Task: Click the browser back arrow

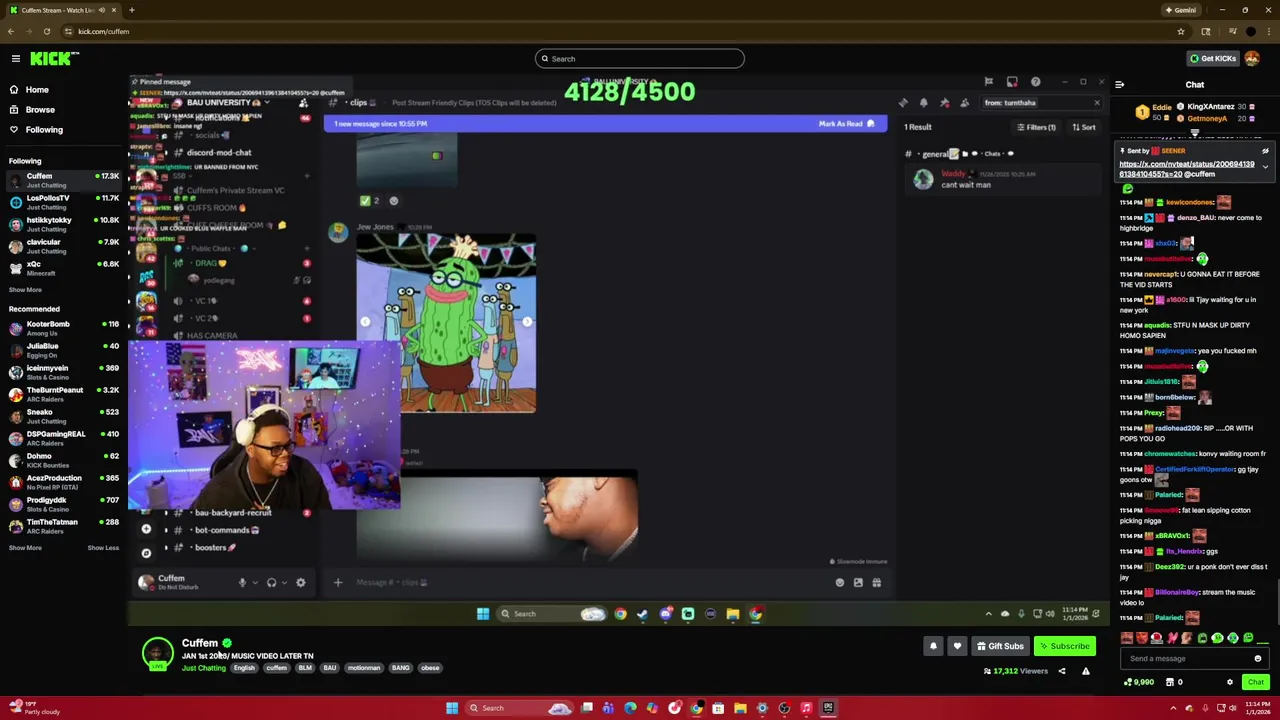Action: pyautogui.click(x=11, y=31)
